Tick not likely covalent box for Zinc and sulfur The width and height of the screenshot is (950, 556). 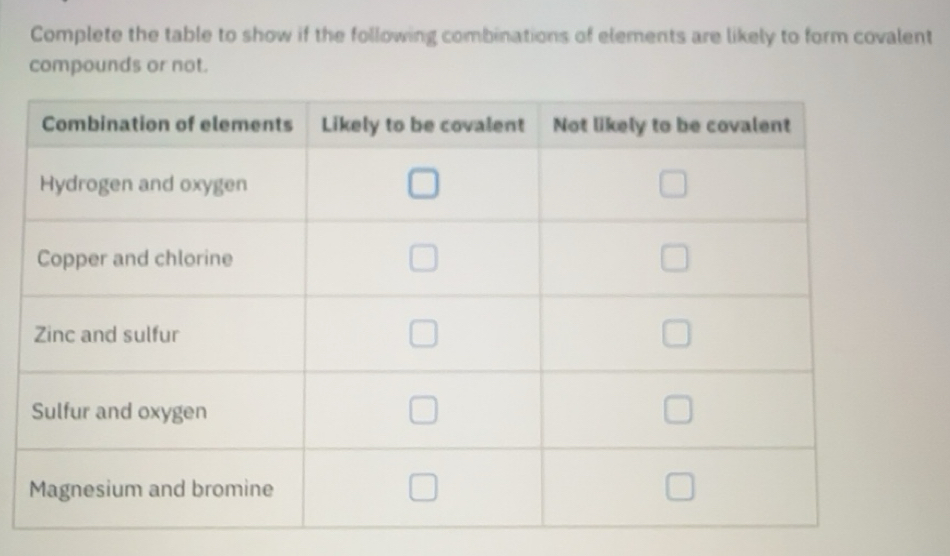676,334
